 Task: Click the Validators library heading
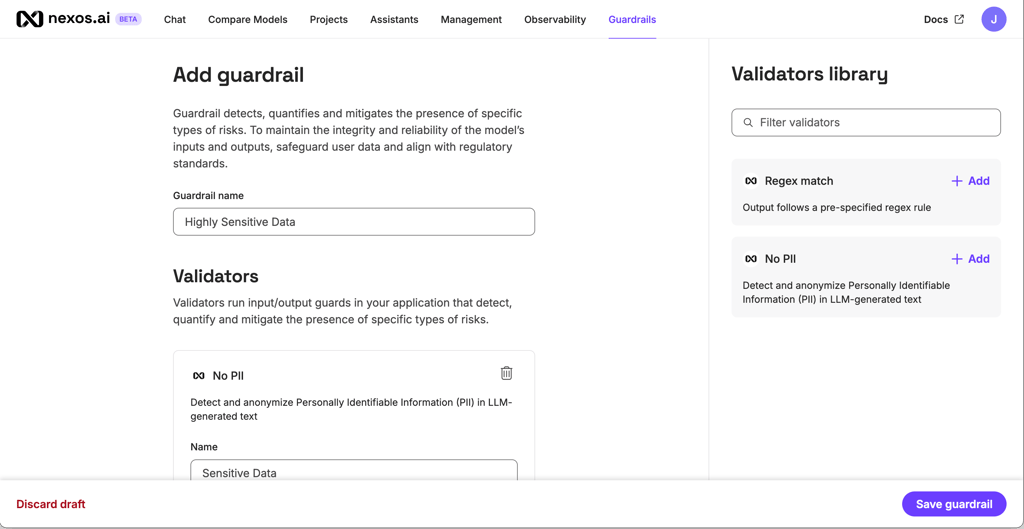(810, 74)
